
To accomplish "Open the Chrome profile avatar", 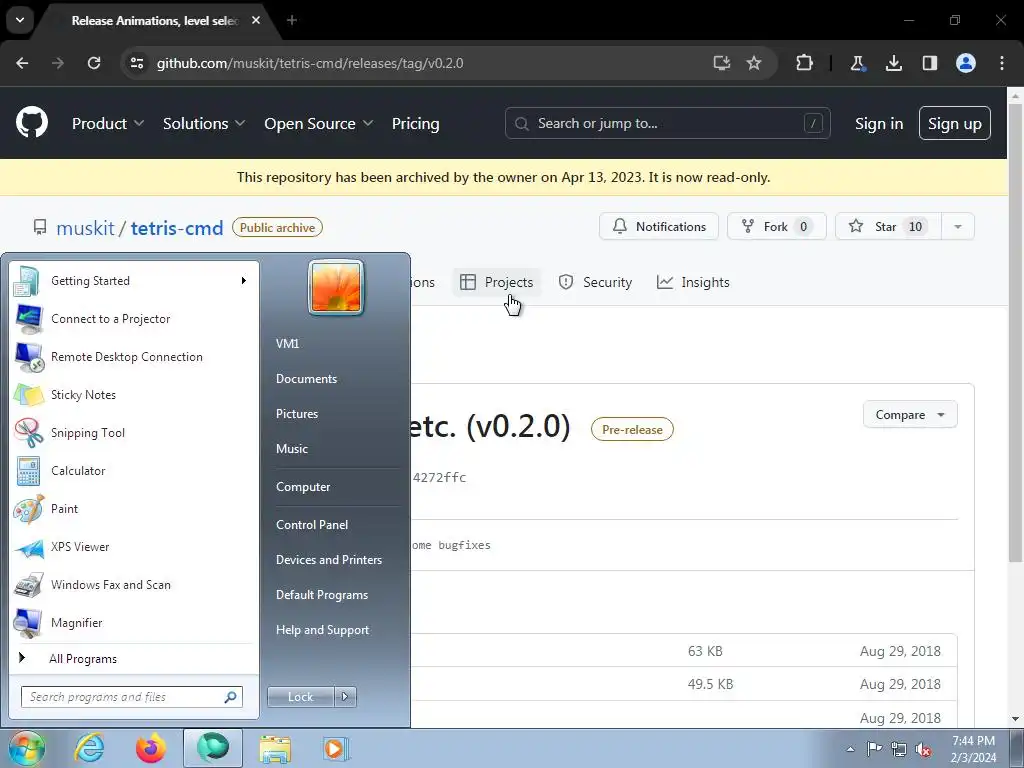I will click(x=966, y=63).
